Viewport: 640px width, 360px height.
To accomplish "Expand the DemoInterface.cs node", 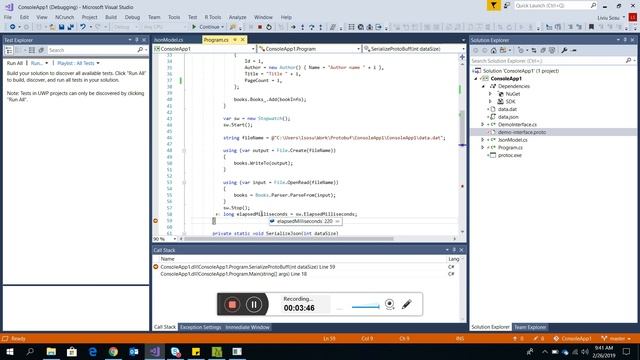I will (482, 124).
